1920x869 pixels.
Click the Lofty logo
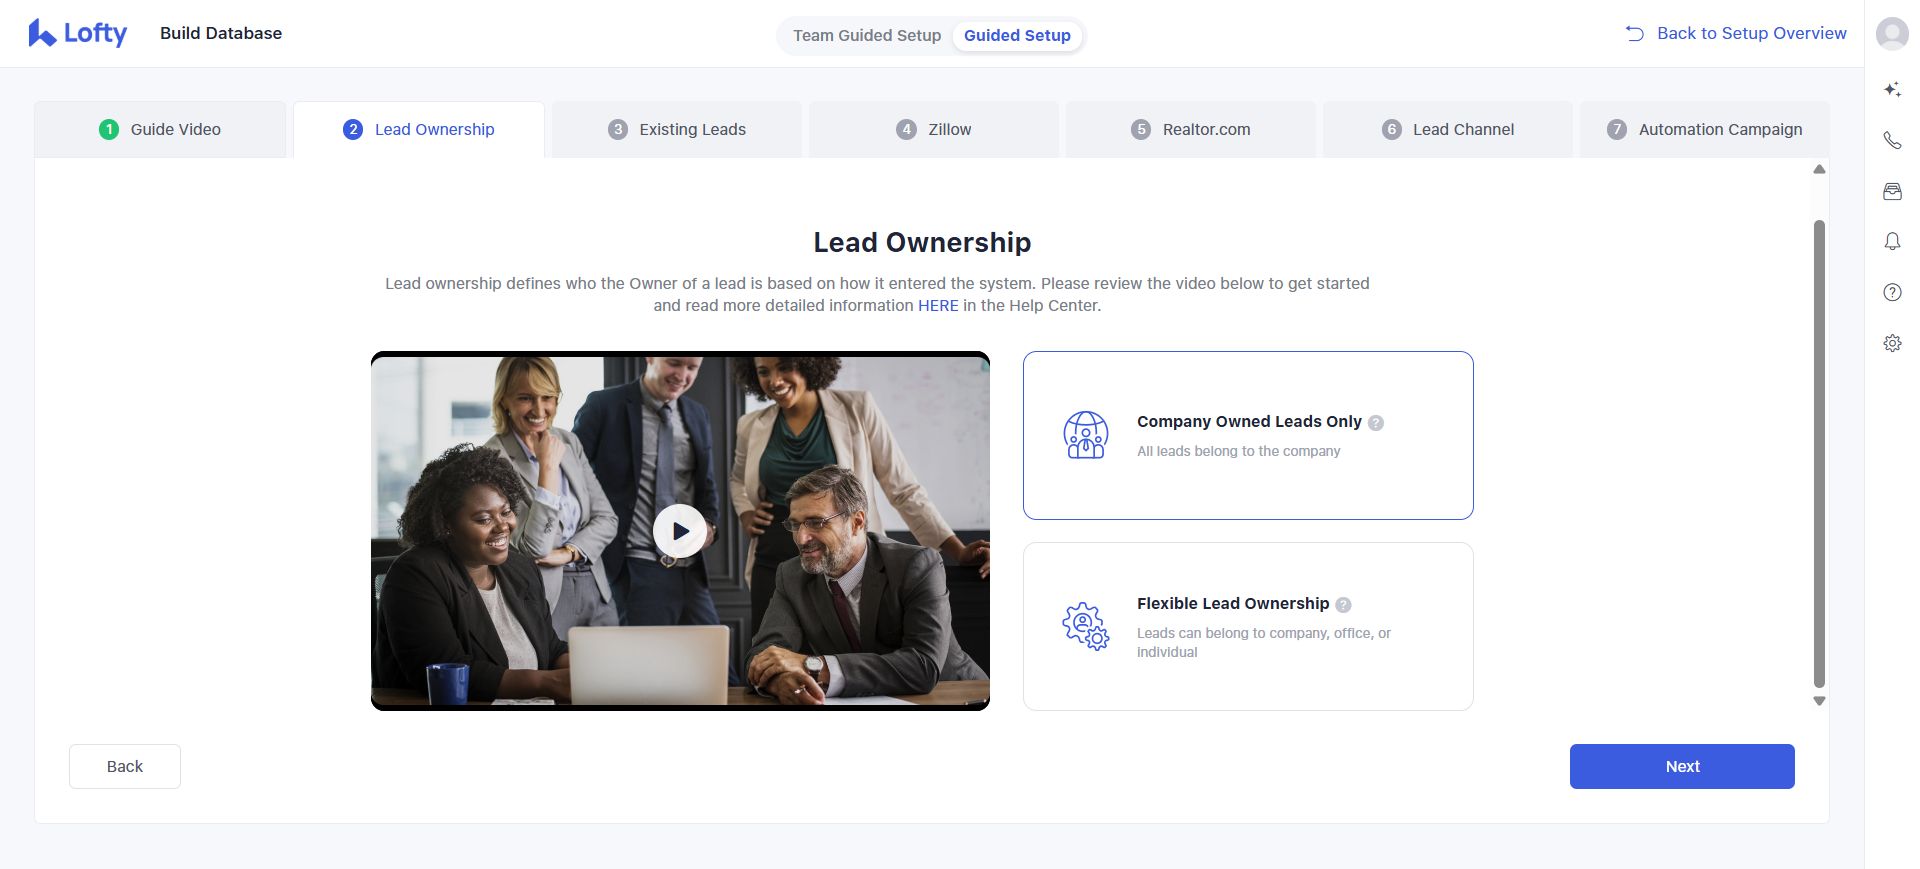point(78,33)
